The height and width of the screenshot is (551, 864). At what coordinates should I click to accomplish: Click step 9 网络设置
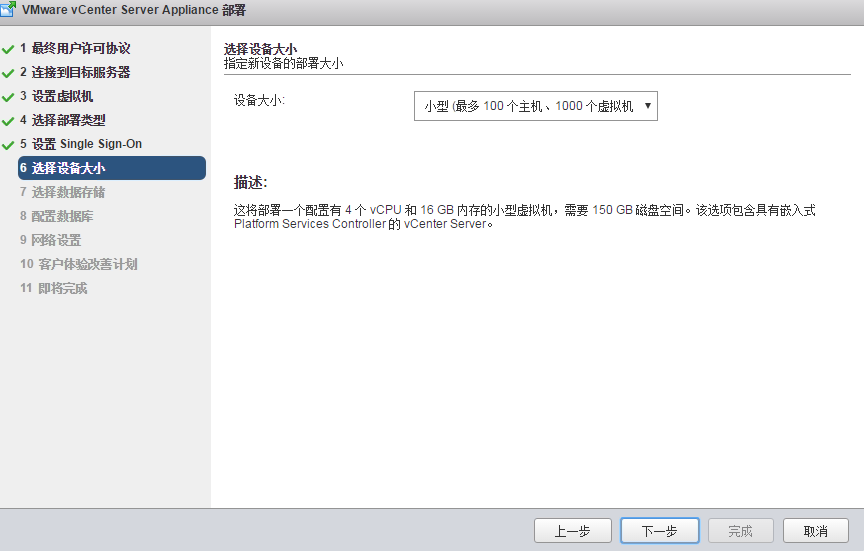click(50, 240)
